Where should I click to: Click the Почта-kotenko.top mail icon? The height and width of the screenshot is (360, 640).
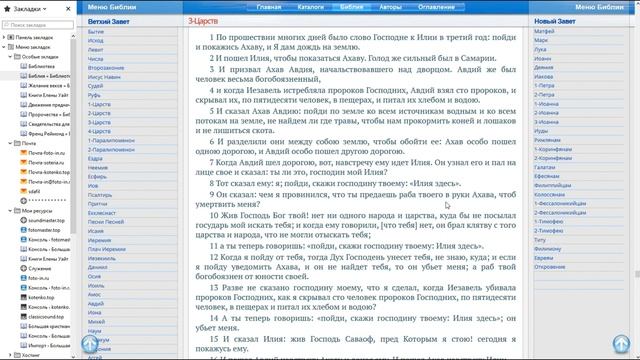pos(24,172)
